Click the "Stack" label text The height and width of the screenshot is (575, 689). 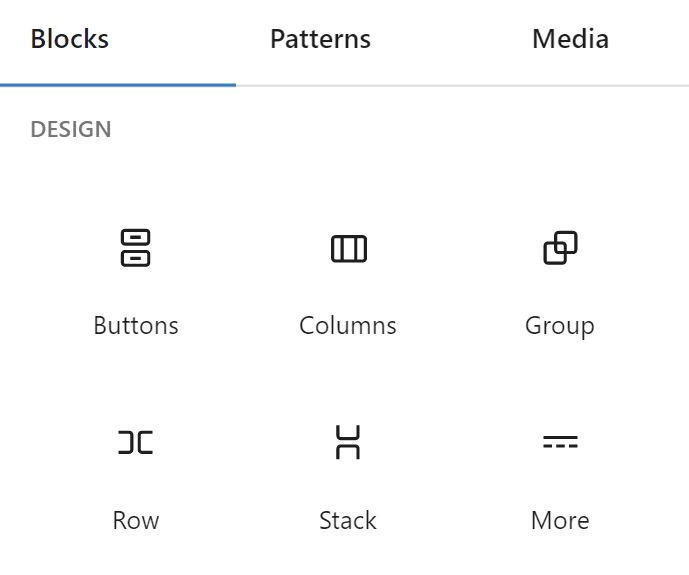tap(348, 521)
